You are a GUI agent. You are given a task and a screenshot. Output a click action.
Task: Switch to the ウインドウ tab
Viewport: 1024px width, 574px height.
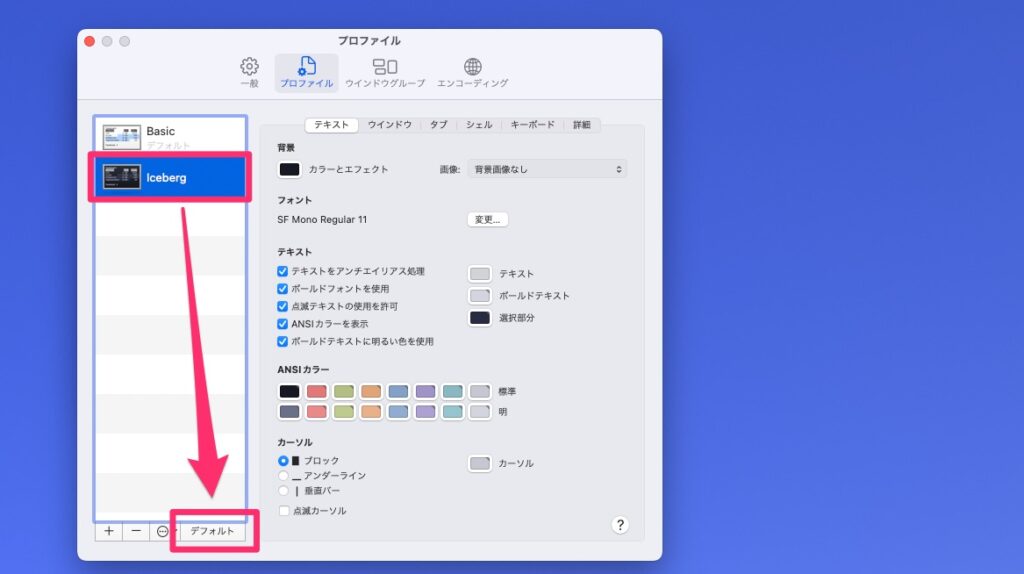[x=389, y=125]
